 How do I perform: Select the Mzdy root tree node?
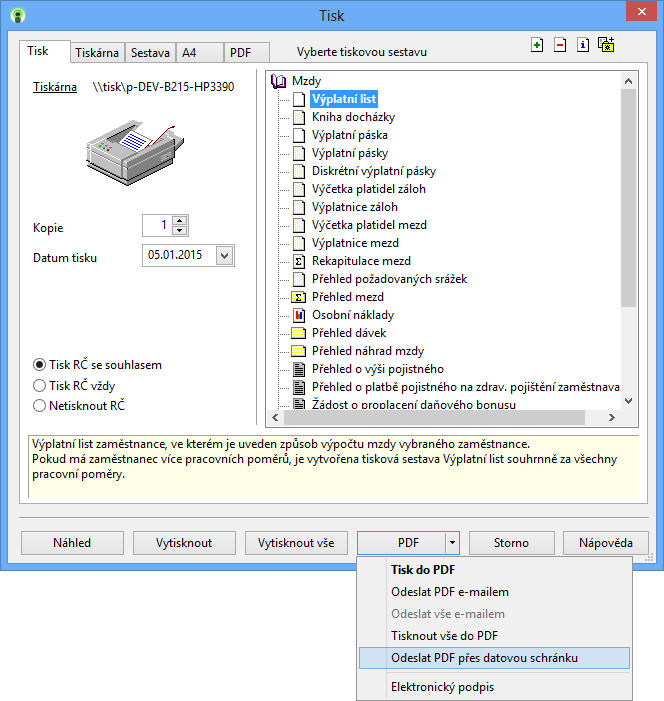click(306, 81)
